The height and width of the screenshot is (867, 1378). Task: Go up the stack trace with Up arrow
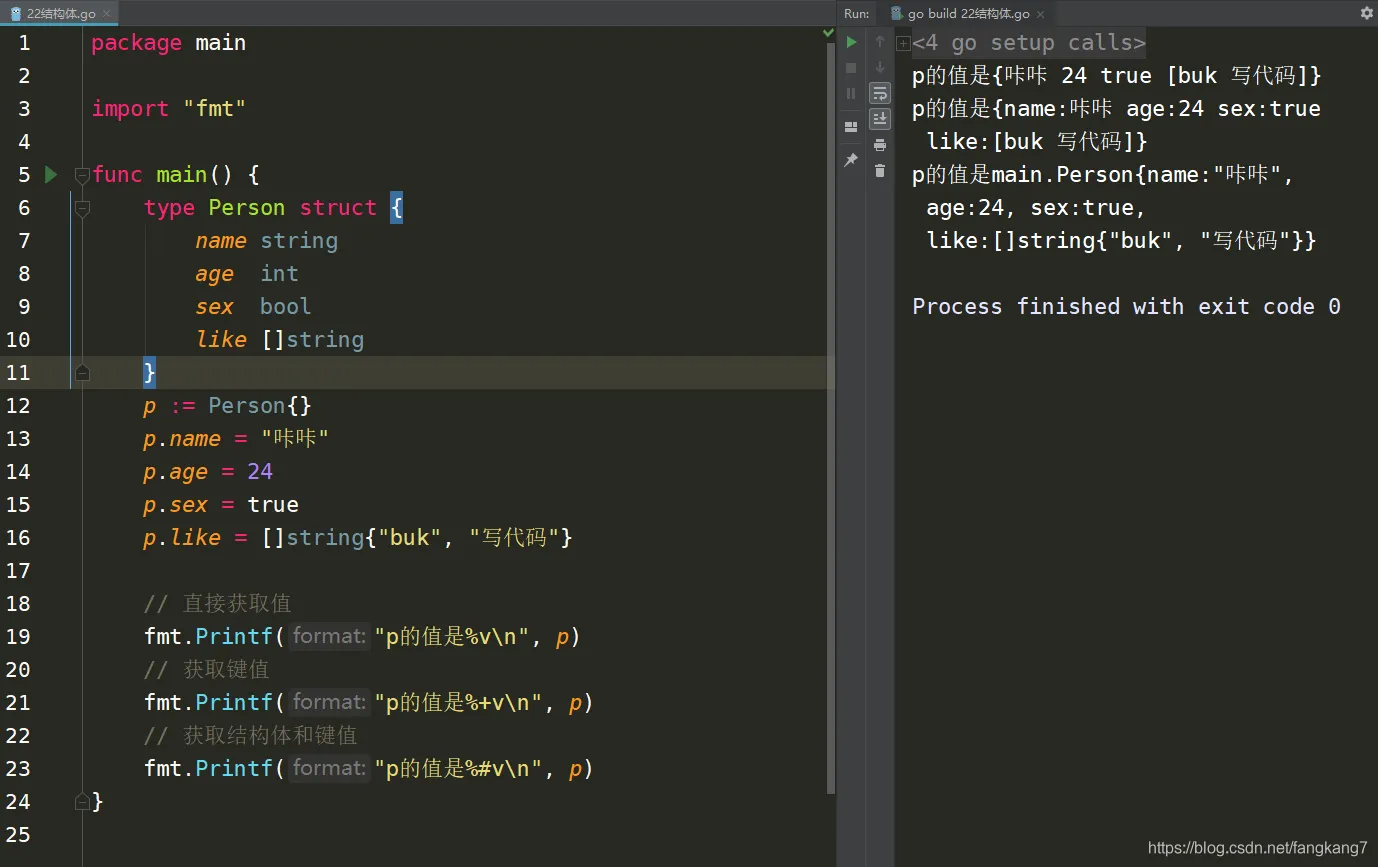pos(880,42)
